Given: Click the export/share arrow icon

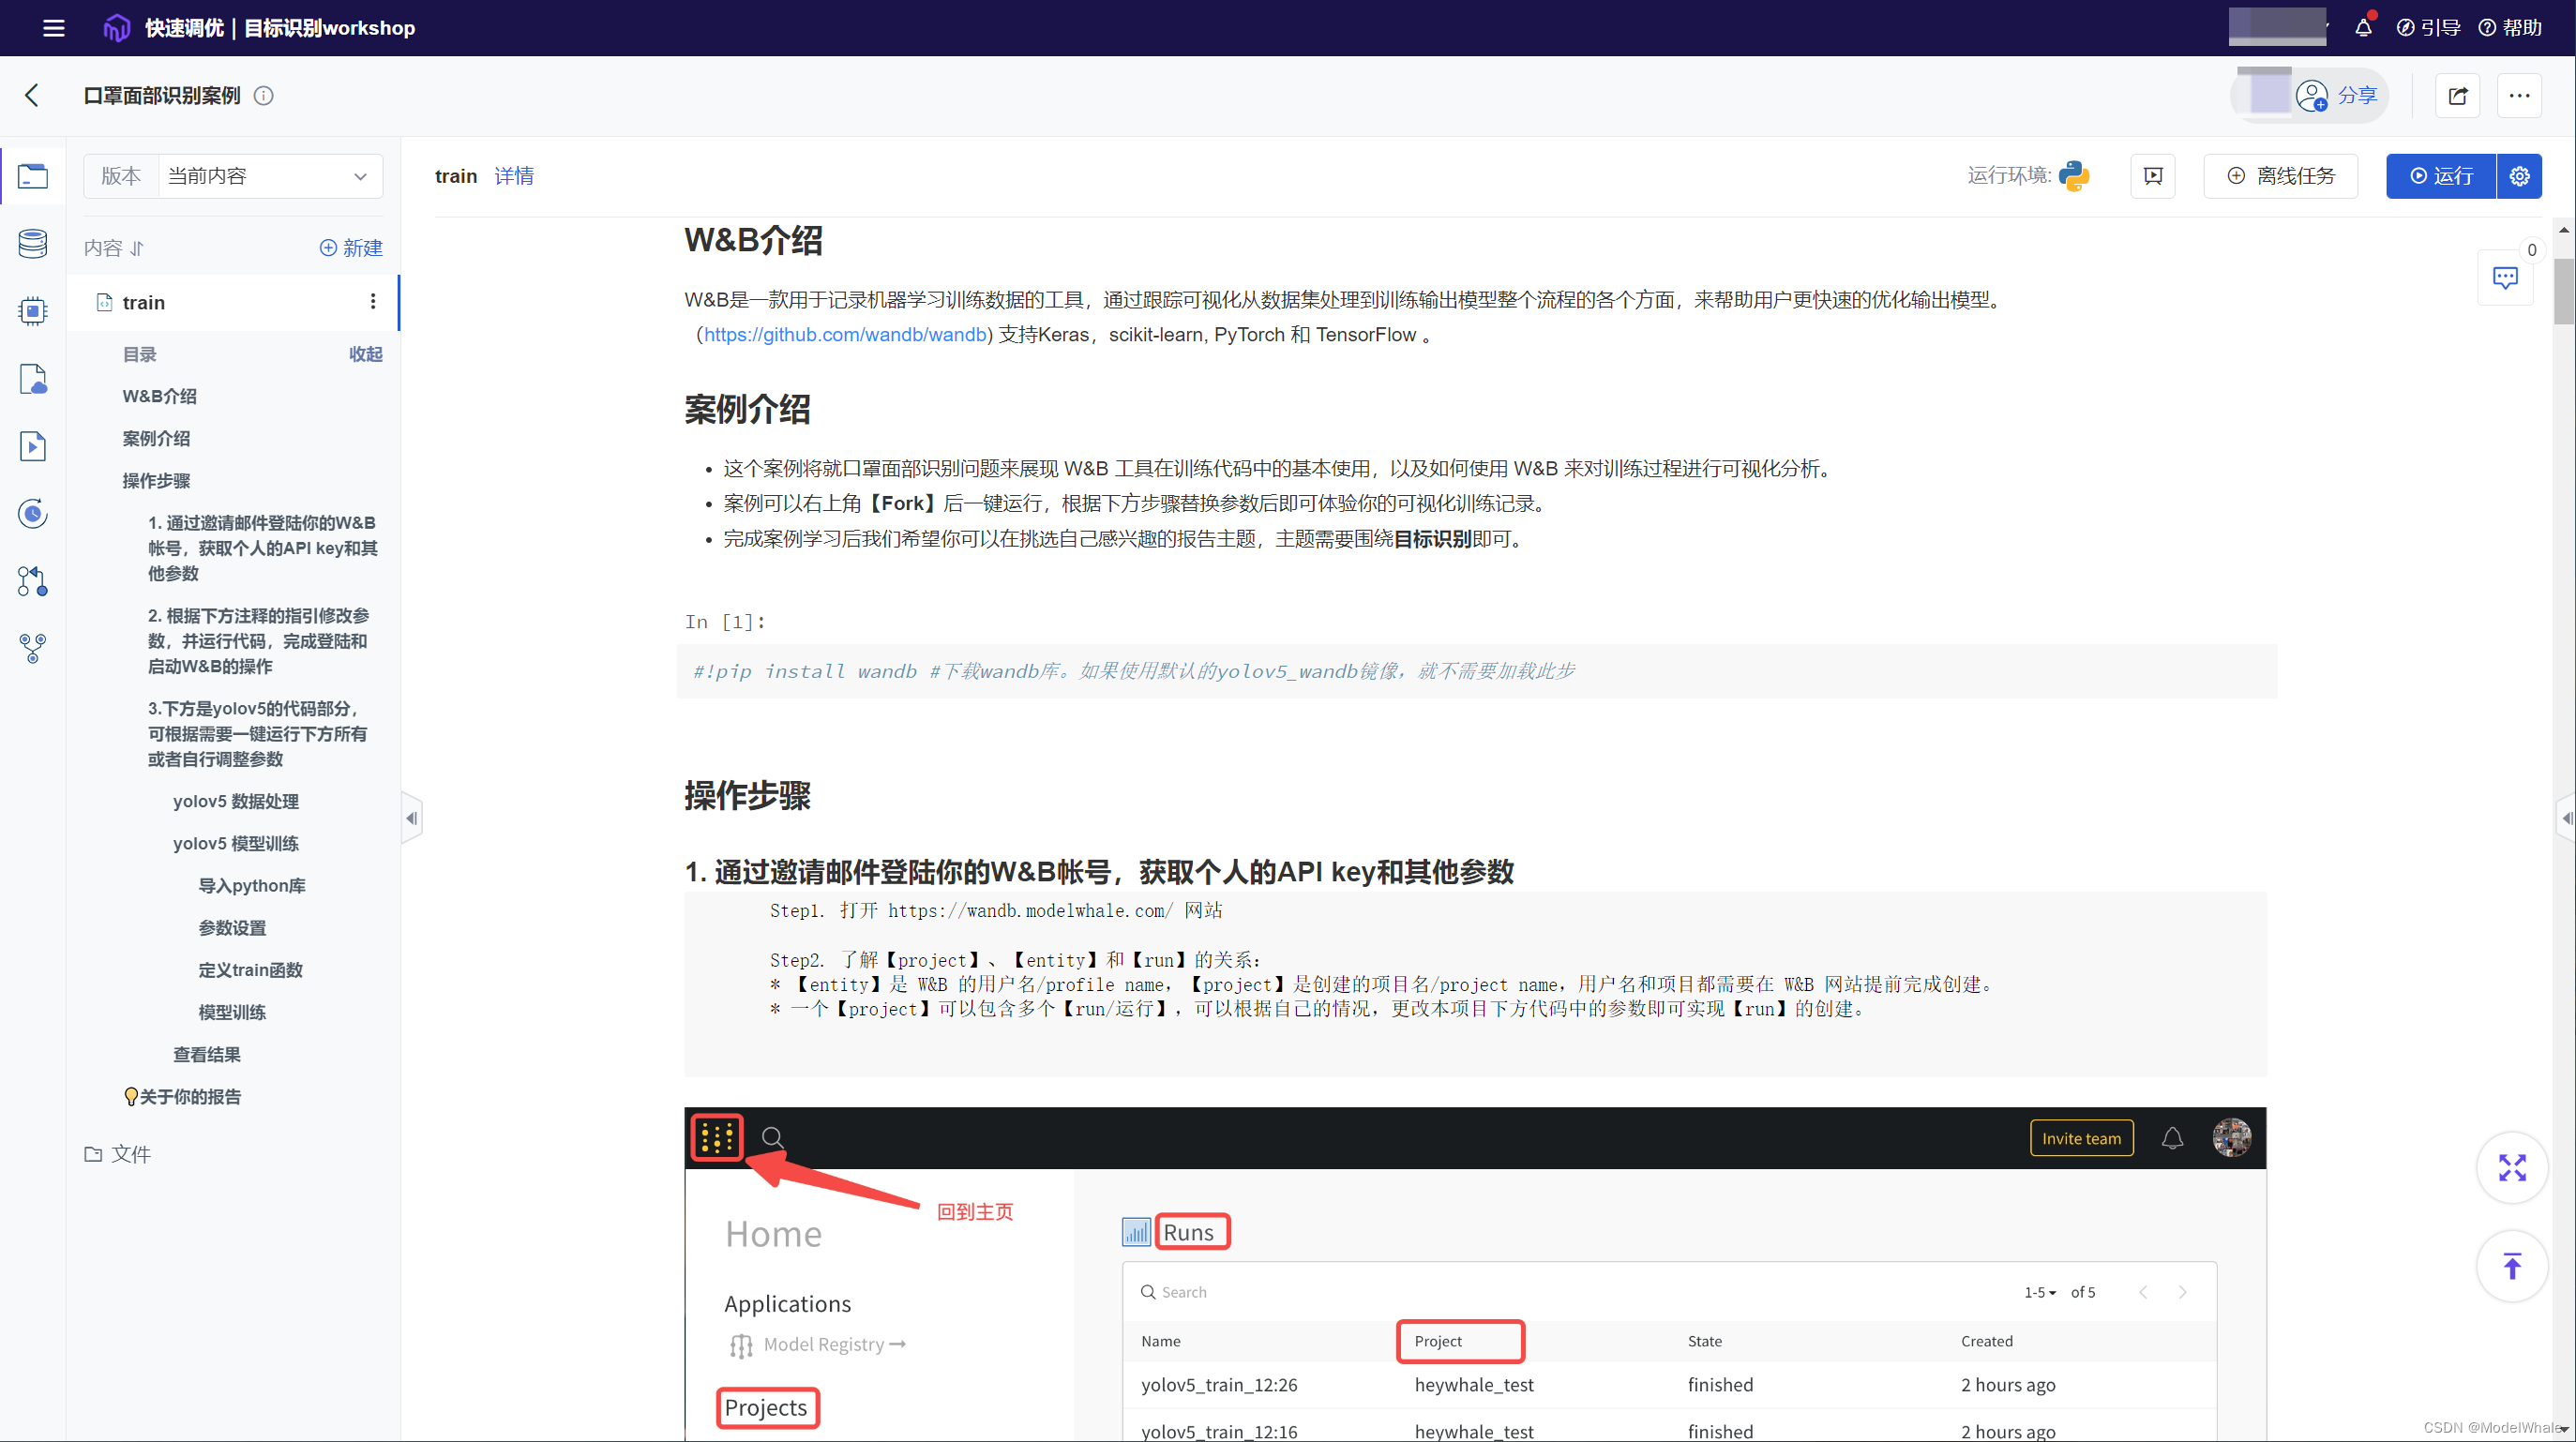Looking at the screenshot, I should pyautogui.click(x=2457, y=96).
